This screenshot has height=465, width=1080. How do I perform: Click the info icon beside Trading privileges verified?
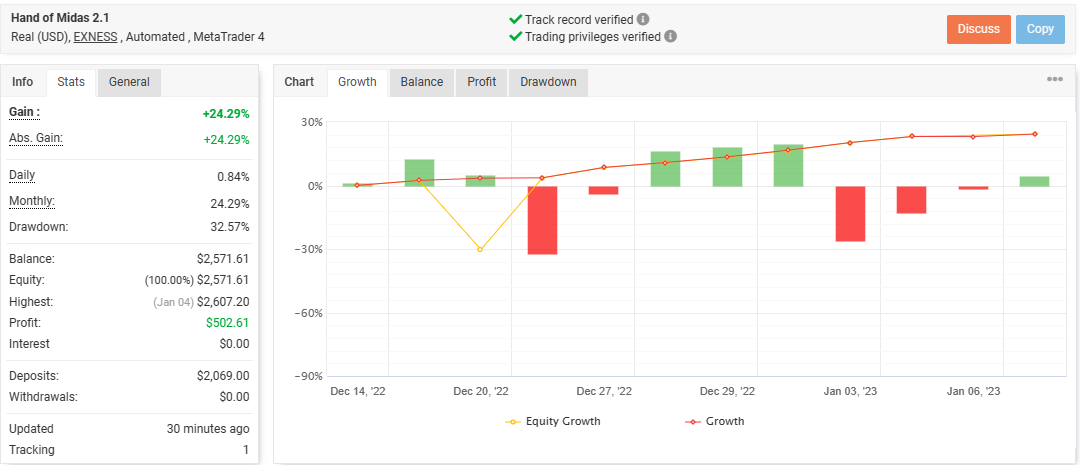[x=670, y=37]
